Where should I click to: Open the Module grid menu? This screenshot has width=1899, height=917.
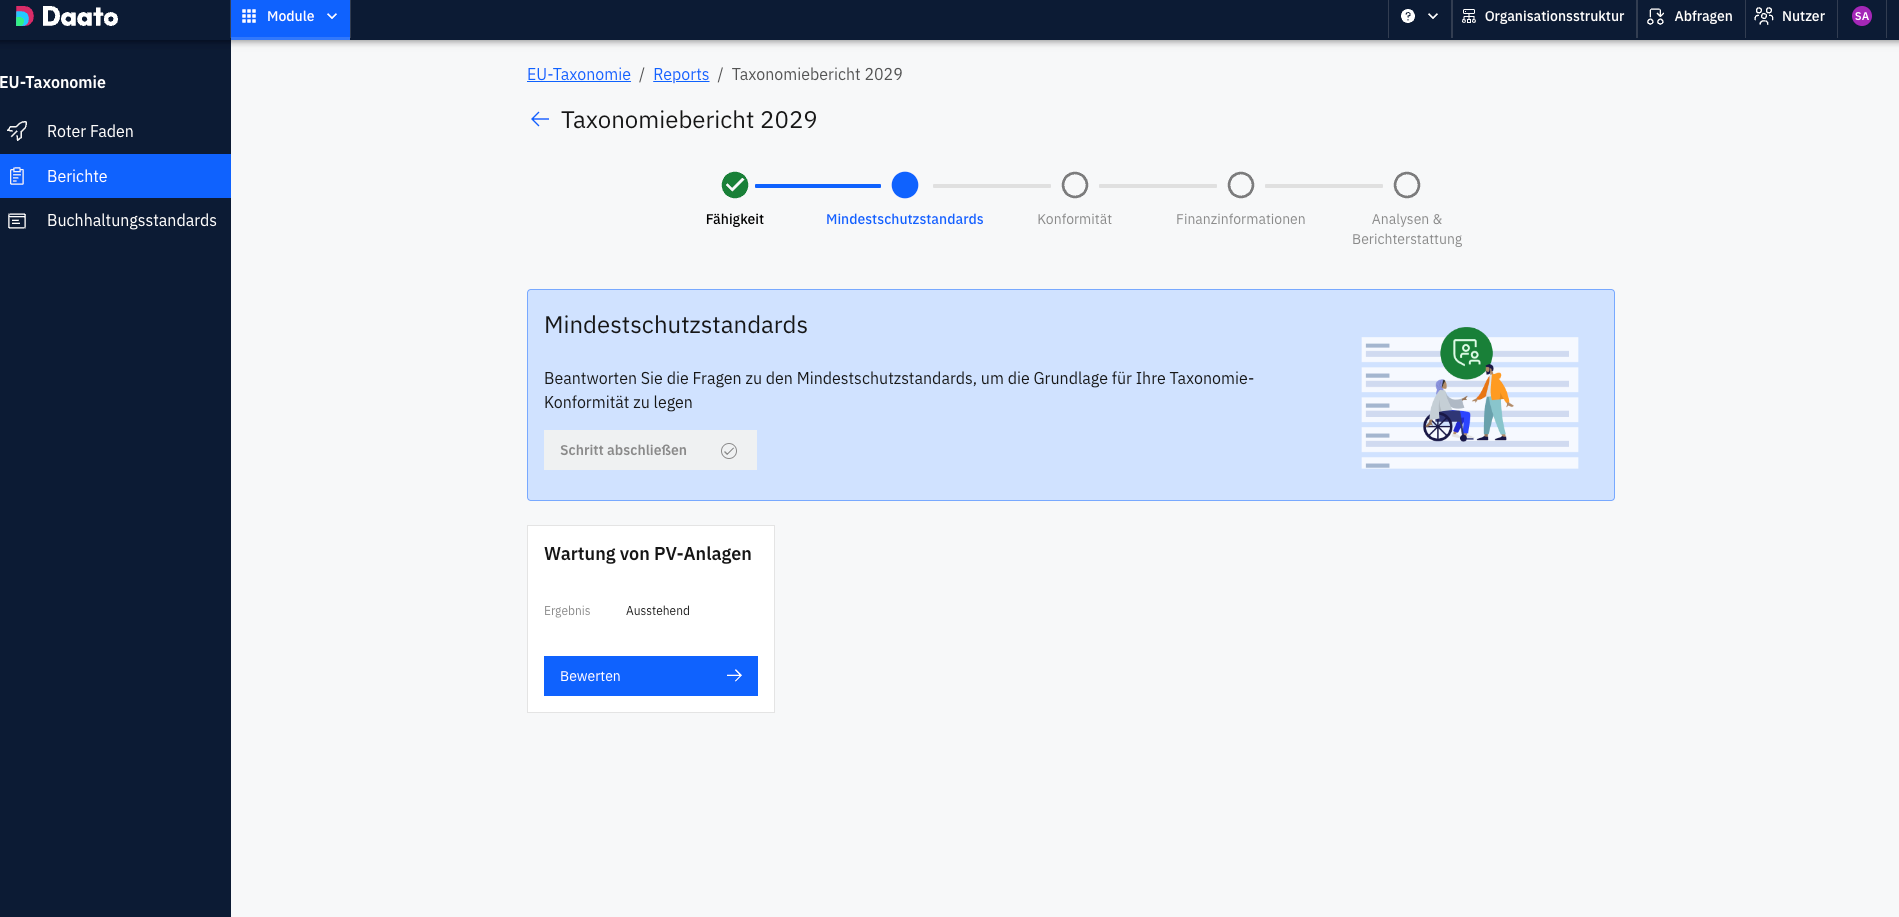[x=290, y=17]
